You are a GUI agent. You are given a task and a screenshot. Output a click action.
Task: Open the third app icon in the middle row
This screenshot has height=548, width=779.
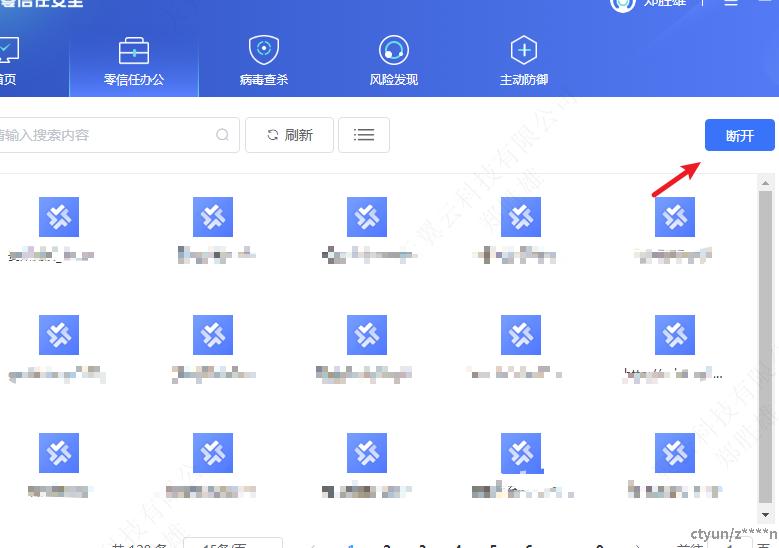pos(367,335)
